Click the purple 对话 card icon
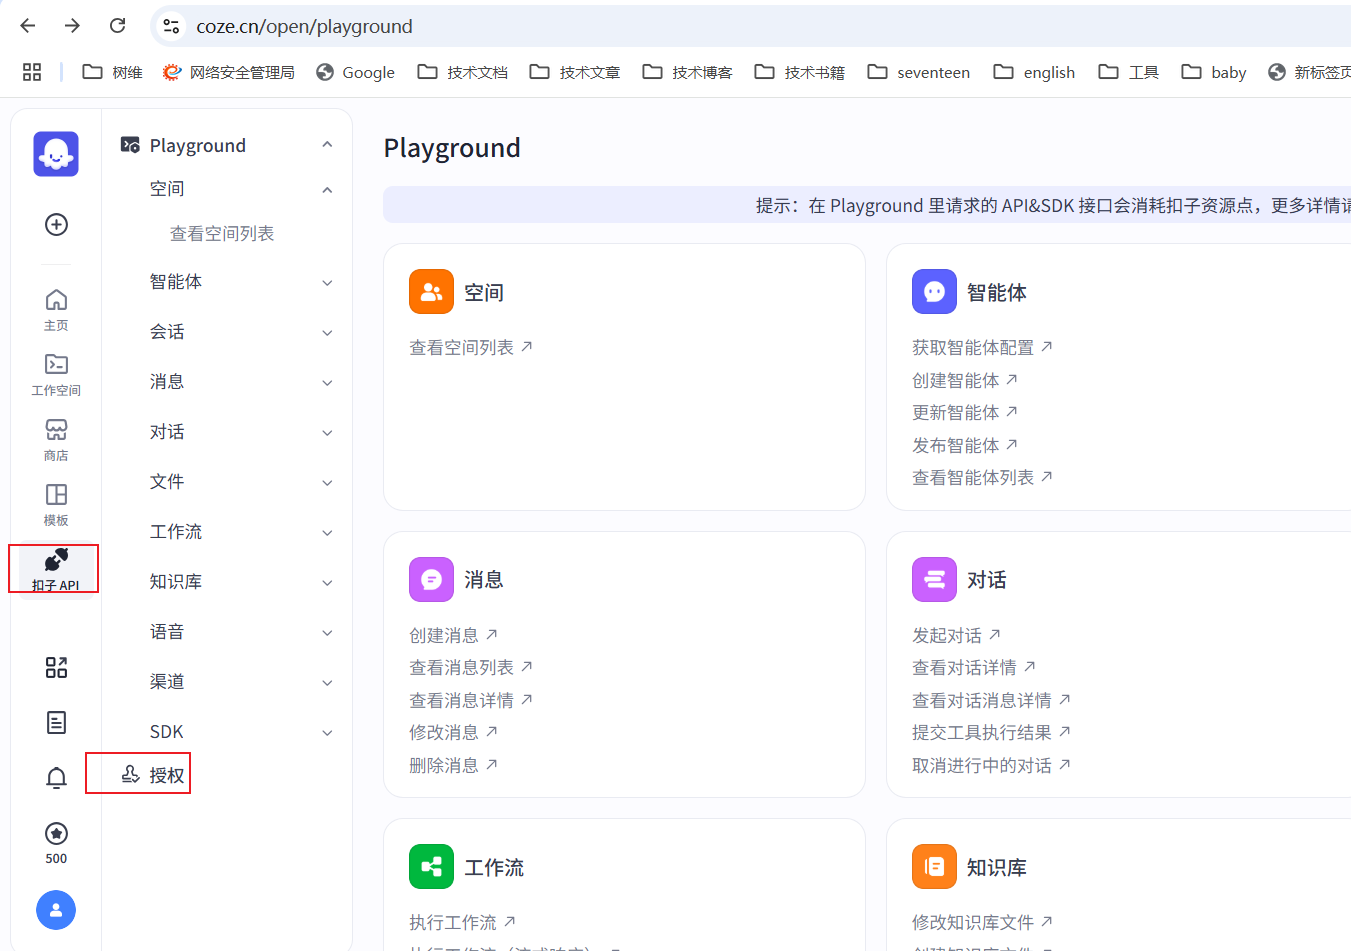This screenshot has width=1351, height=951. 934,580
